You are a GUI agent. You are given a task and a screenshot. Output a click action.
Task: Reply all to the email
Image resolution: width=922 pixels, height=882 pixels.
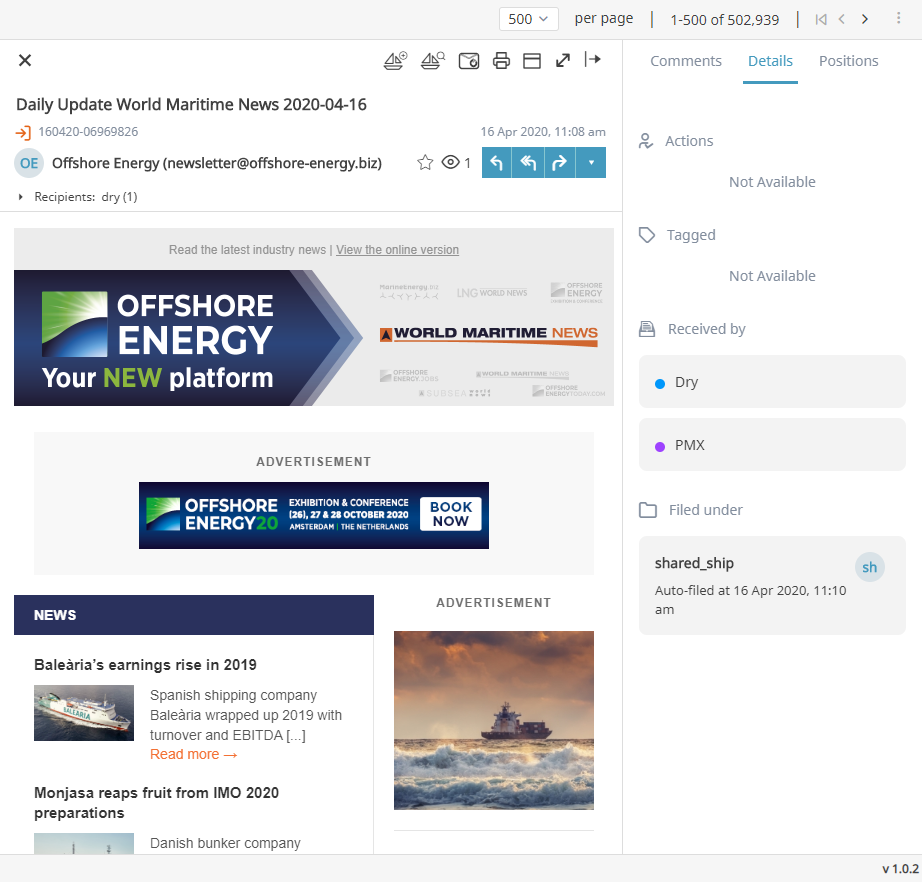coord(528,162)
